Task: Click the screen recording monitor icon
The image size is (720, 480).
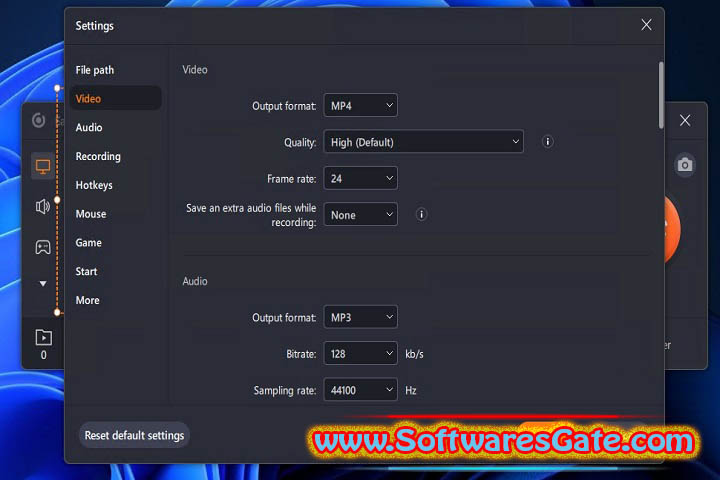Action: [x=43, y=167]
